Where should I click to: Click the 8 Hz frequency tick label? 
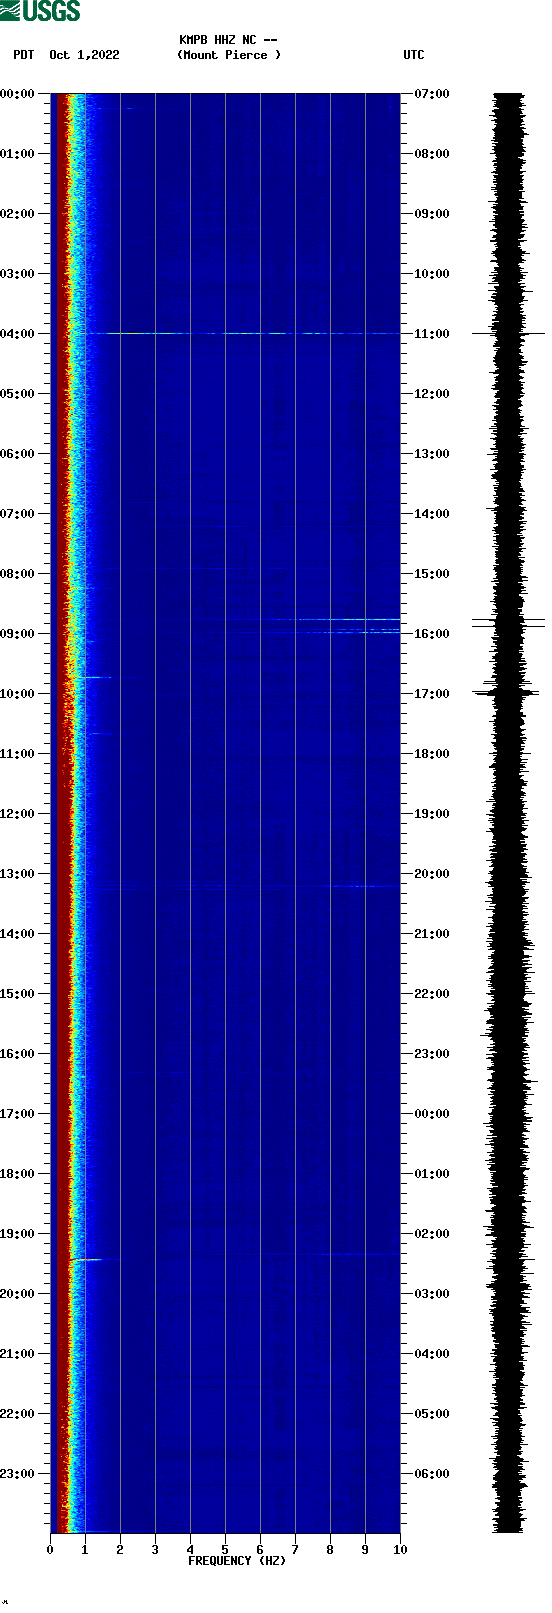click(x=330, y=1549)
